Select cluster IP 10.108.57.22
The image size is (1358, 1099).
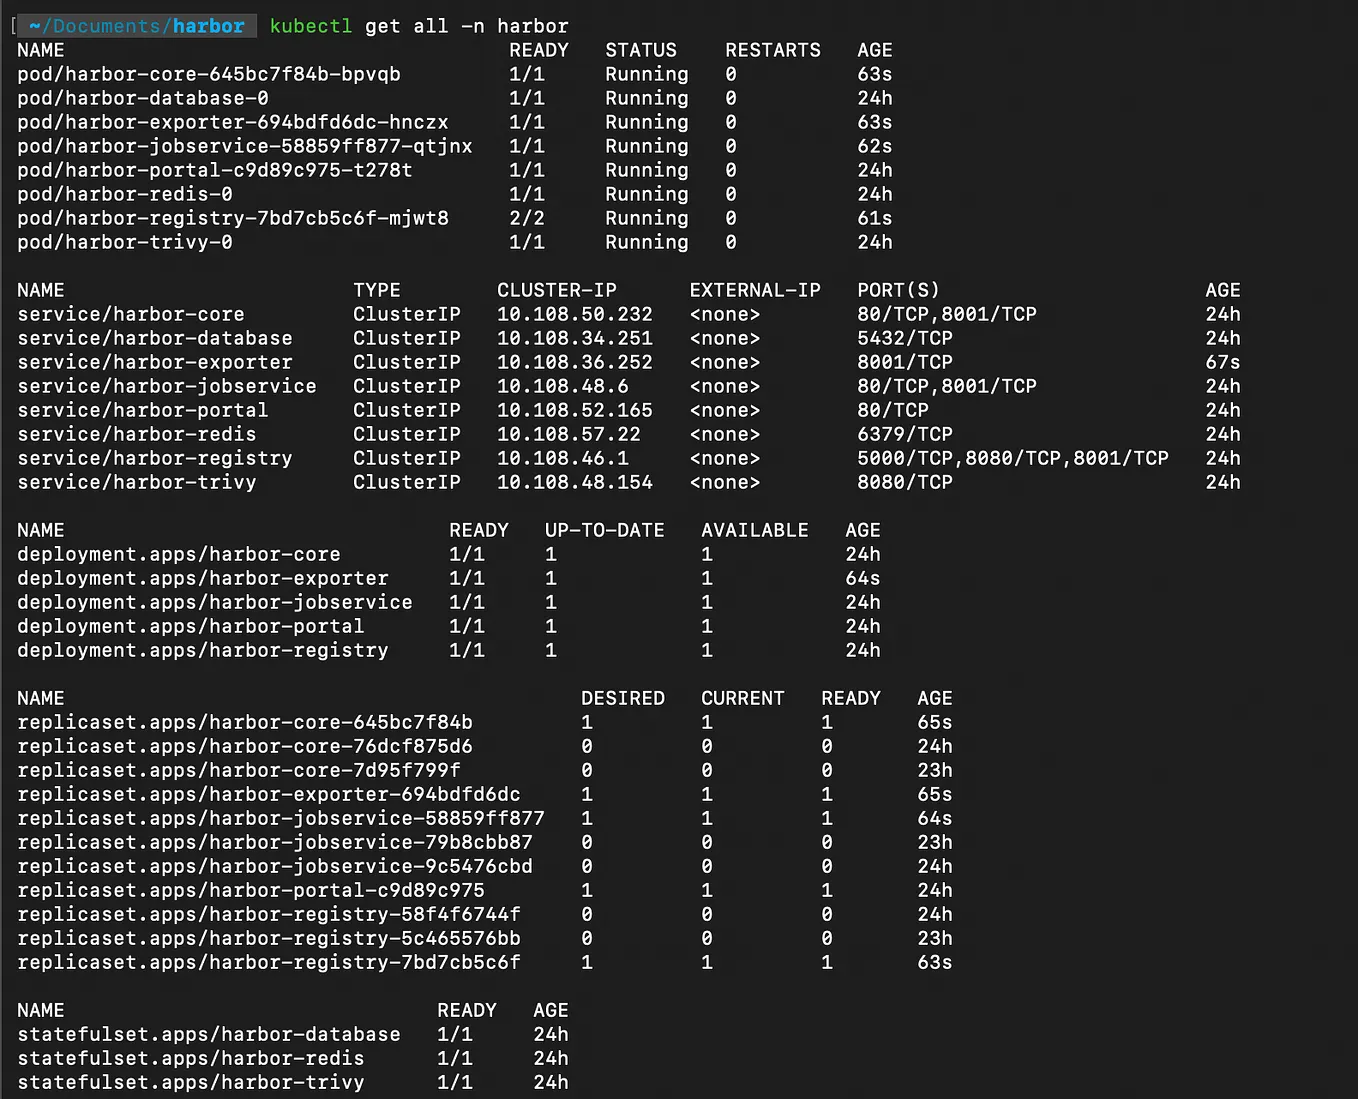[x=569, y=434]
